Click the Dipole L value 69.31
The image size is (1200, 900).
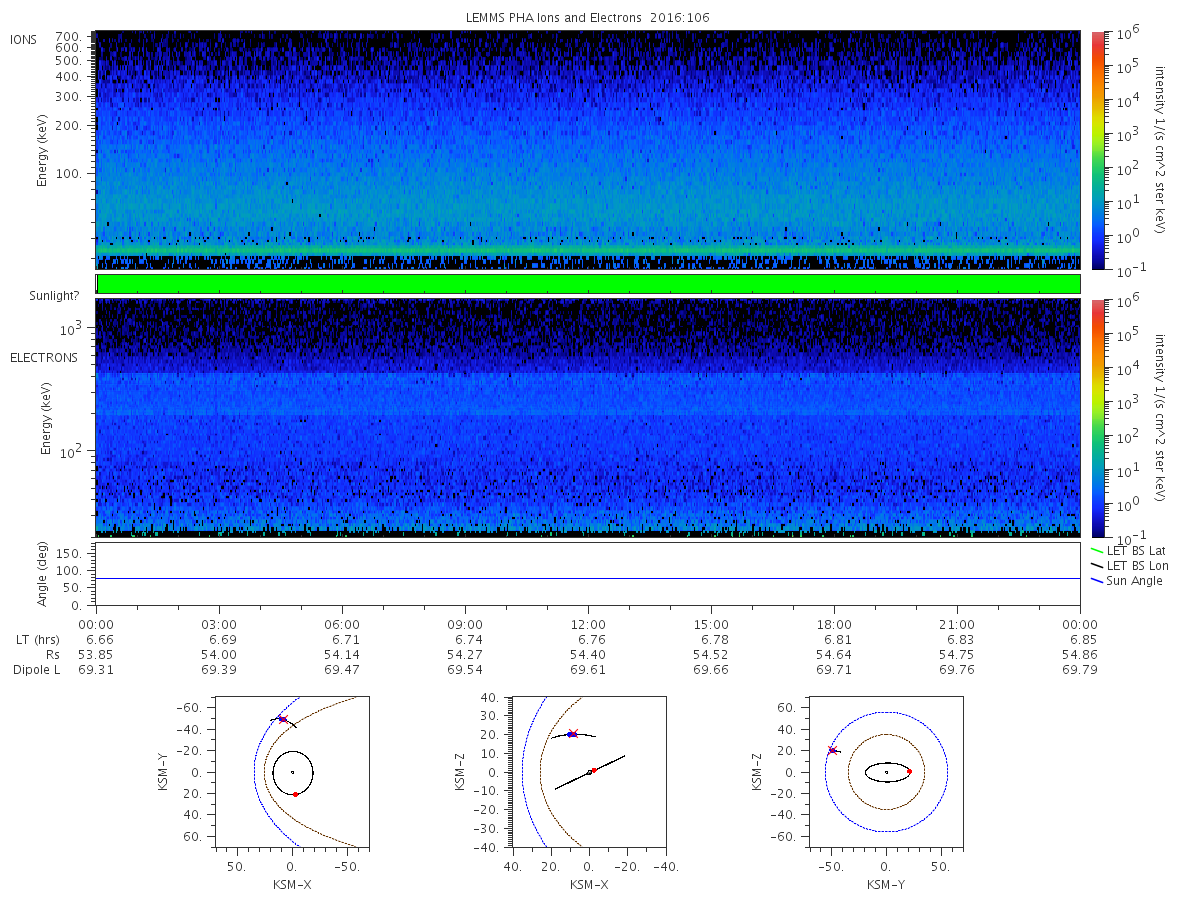(96, 669)
